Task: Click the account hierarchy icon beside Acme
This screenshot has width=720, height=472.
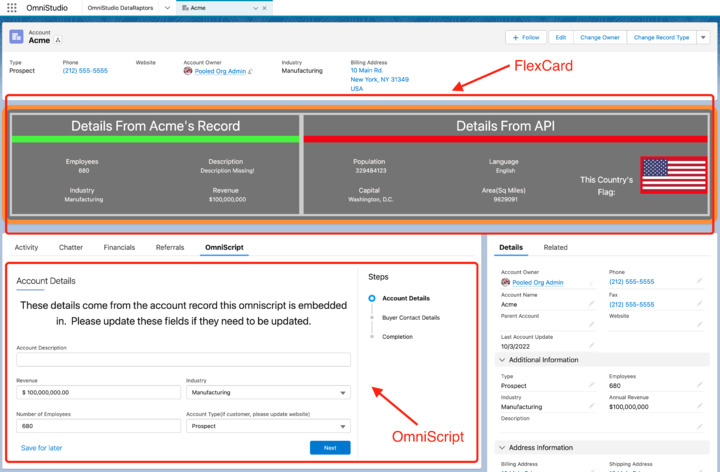Action: point(58,40)
